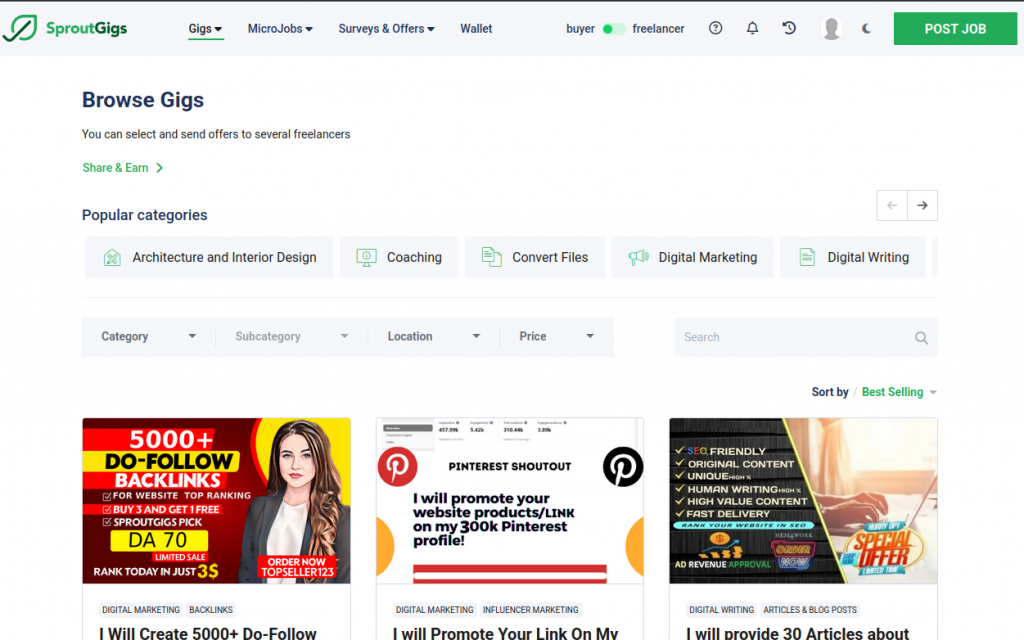1024x640 pixels.
Task: Open the help question mark icon
Action: coord(716,28)
